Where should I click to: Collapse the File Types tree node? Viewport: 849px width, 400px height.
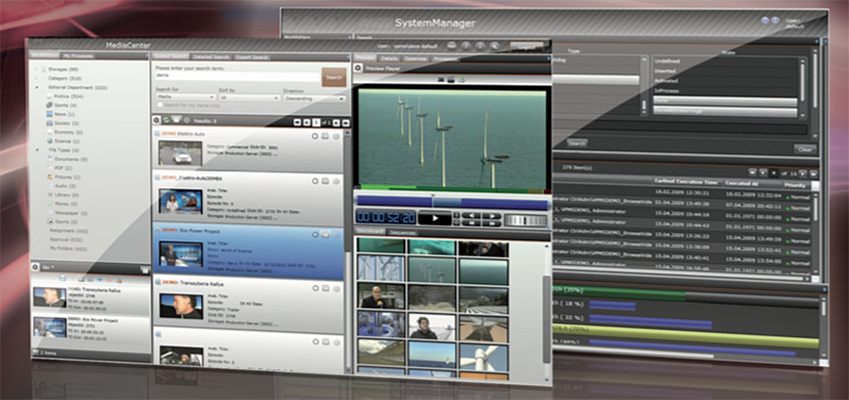(36, 150)
